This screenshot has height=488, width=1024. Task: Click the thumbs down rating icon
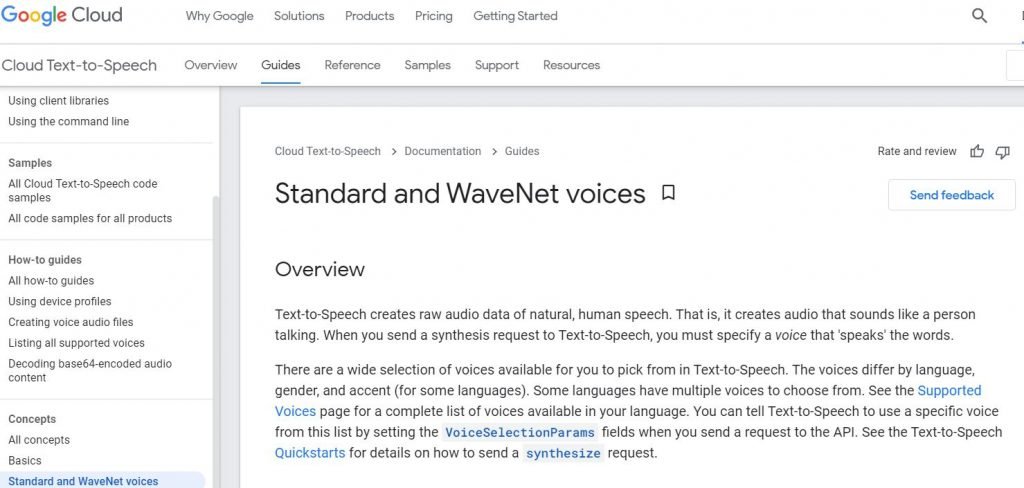click(x=1002, y=152)
